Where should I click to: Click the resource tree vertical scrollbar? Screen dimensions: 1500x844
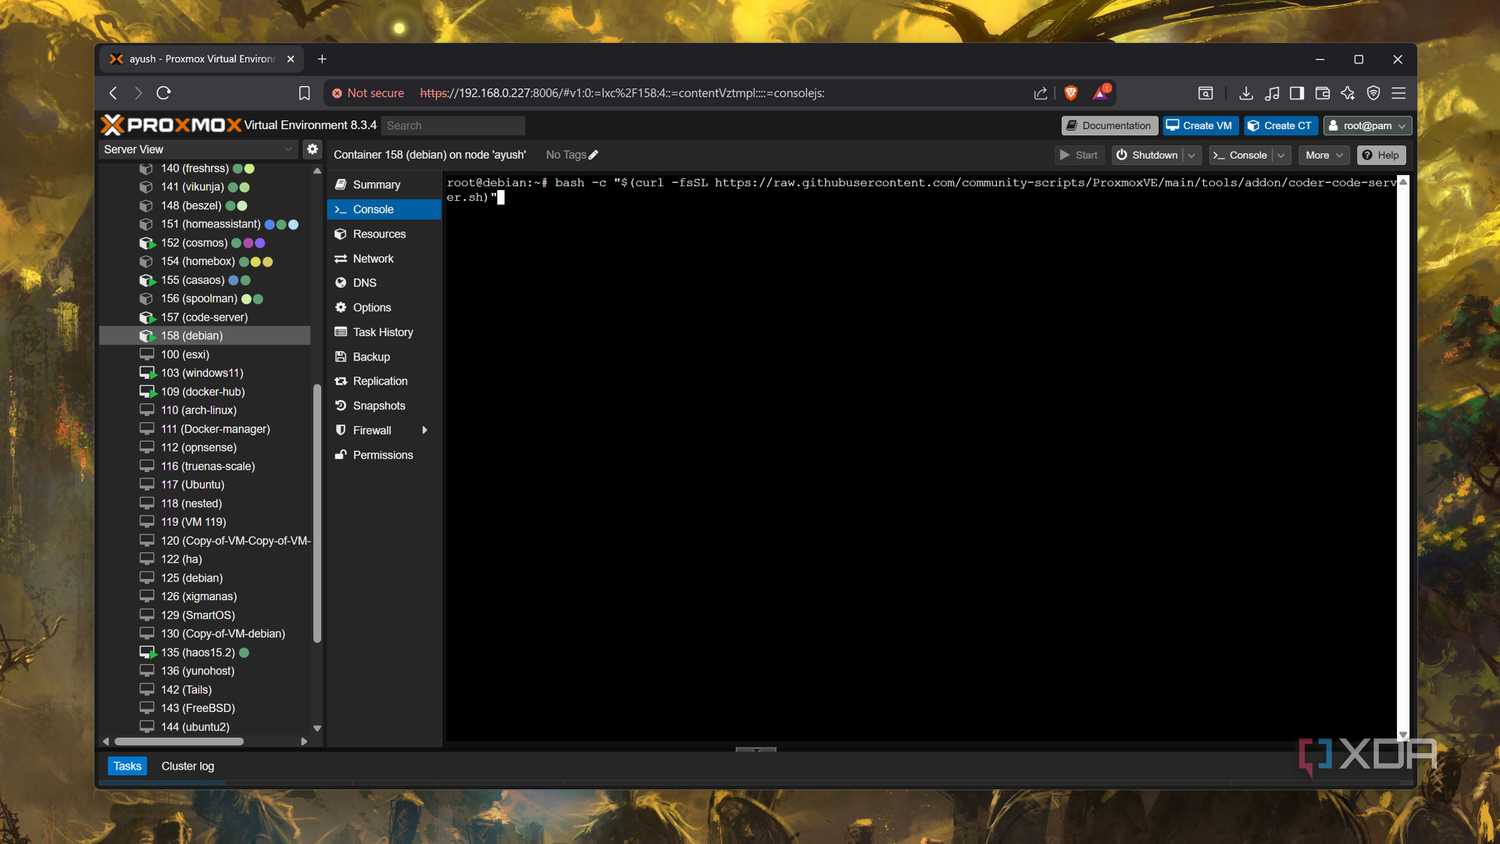click(317, 513)
